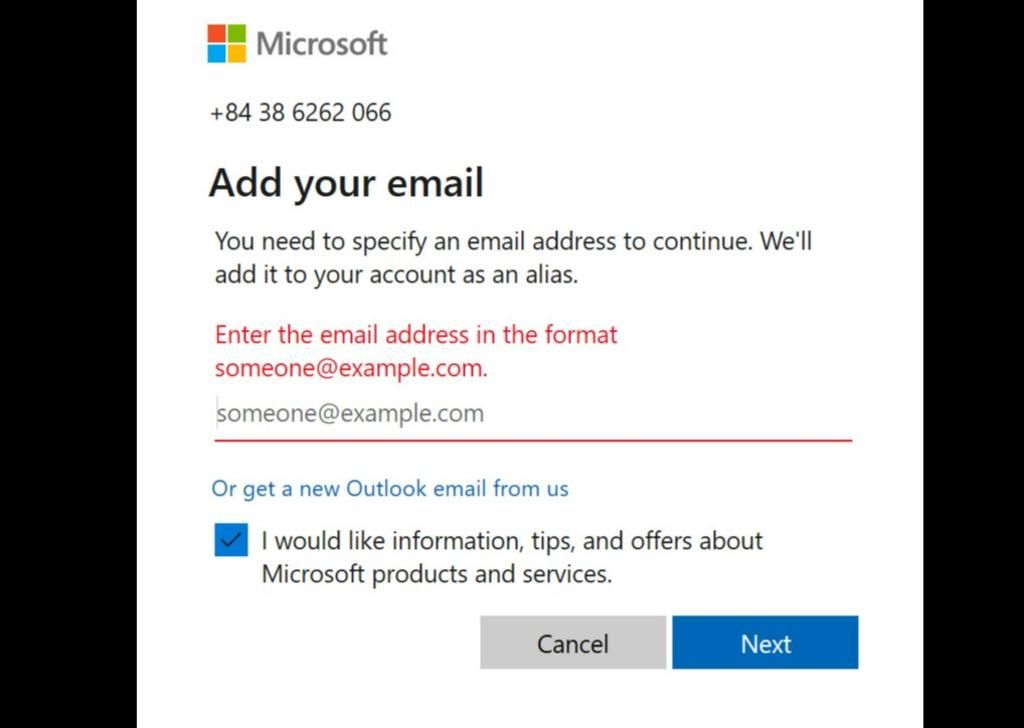Click the green square of Microsoft logo
This screenshot has height=728, width=1024.
tap(236, 34)
